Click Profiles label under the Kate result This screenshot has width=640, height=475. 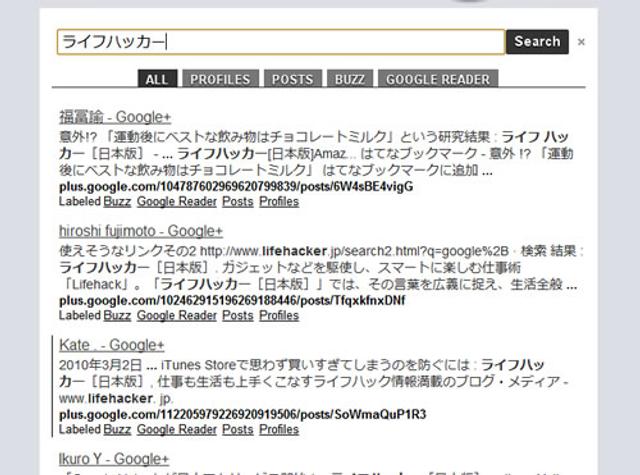pos(279,429)
